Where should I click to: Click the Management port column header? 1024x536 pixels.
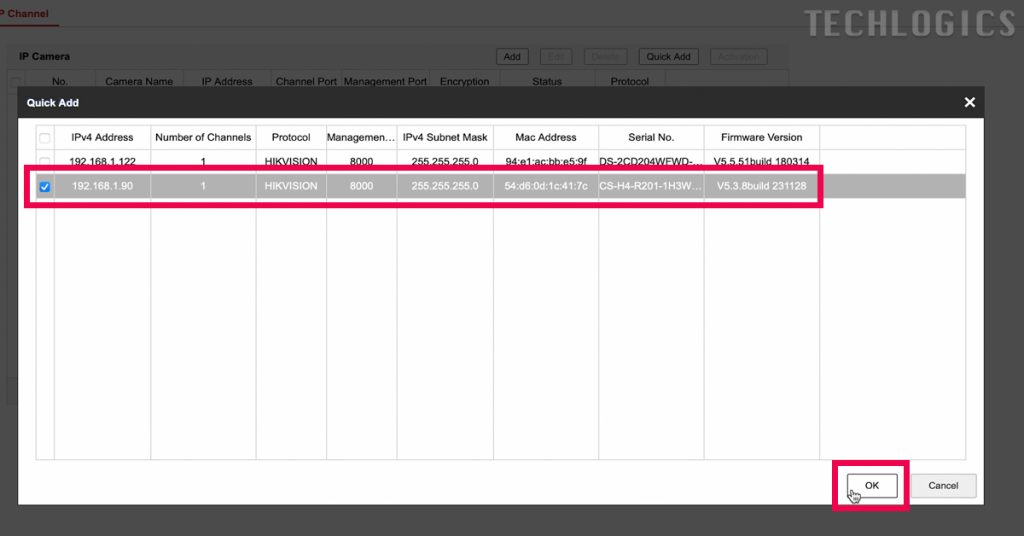click(x=361, y=137)
